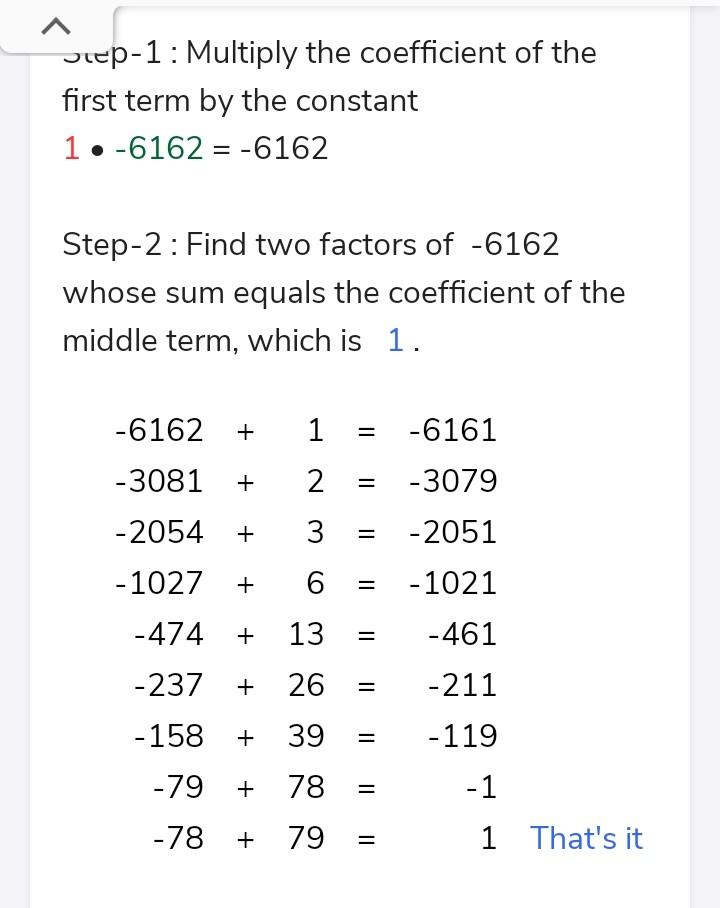The width and height of the screenshot is (720, 908).
Task: Click the blue middle term coefficient 1
Action: [396, 341]
